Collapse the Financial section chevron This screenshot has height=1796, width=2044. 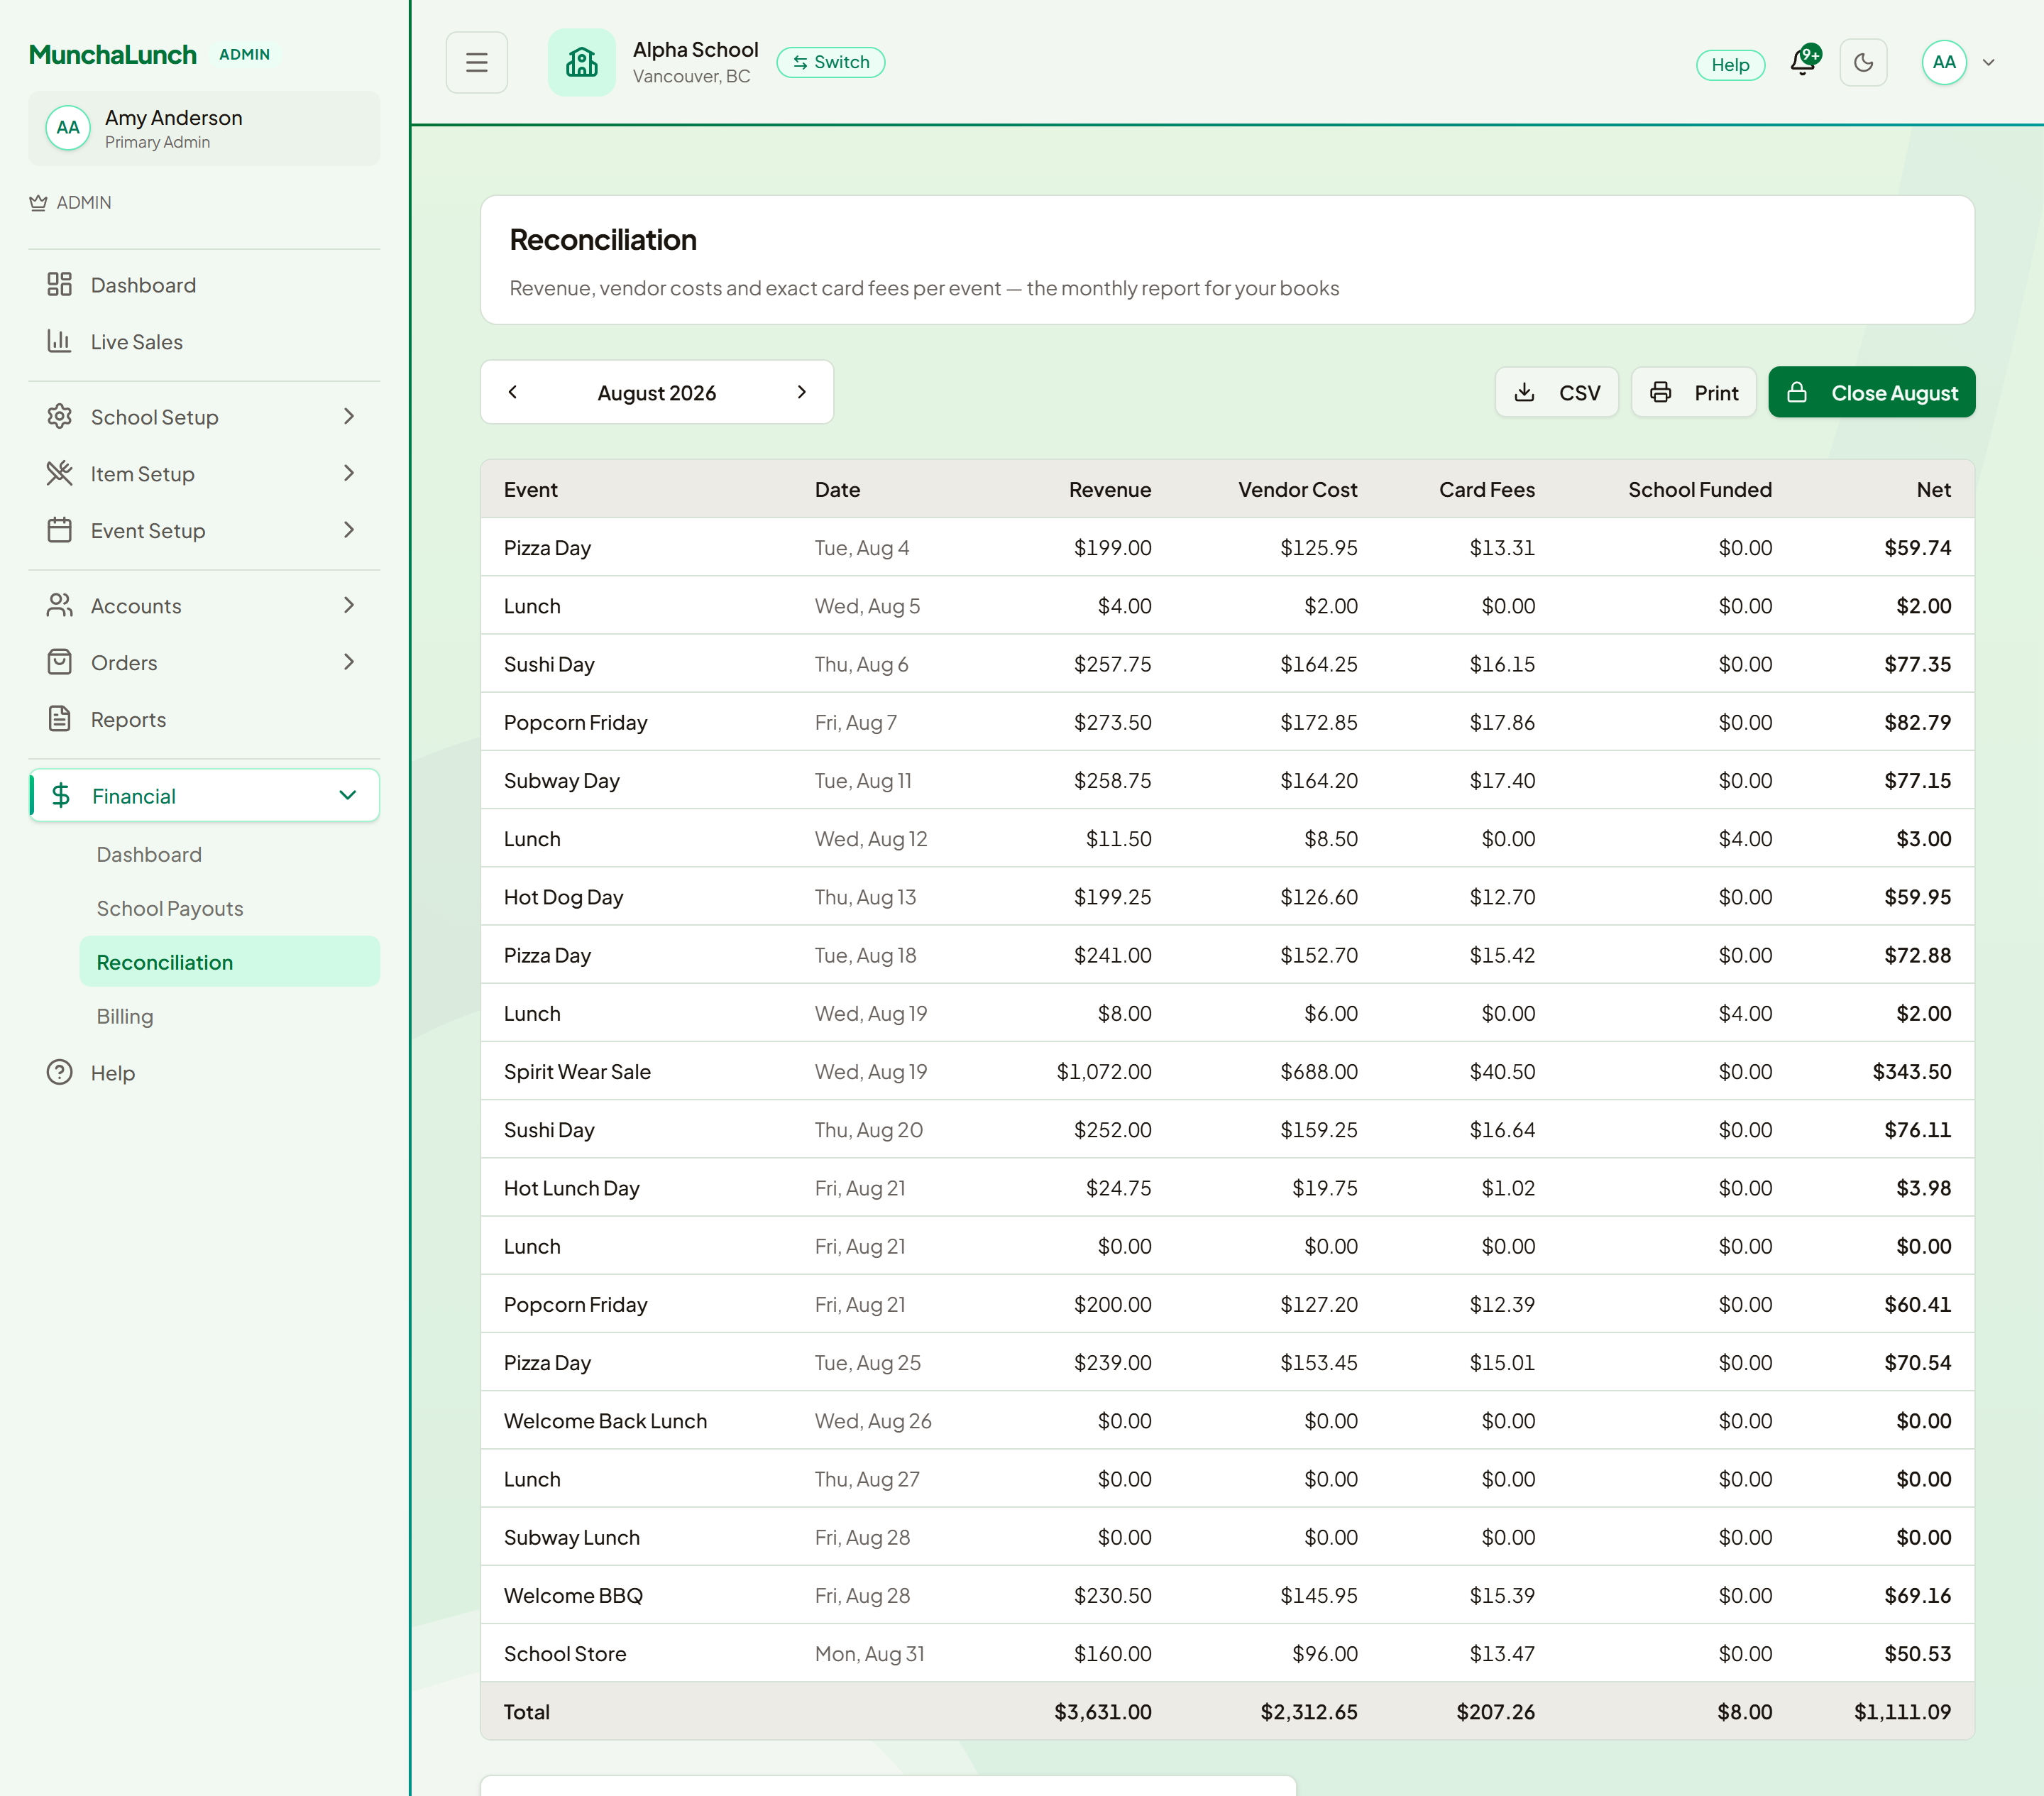click(x=347, y=795)
